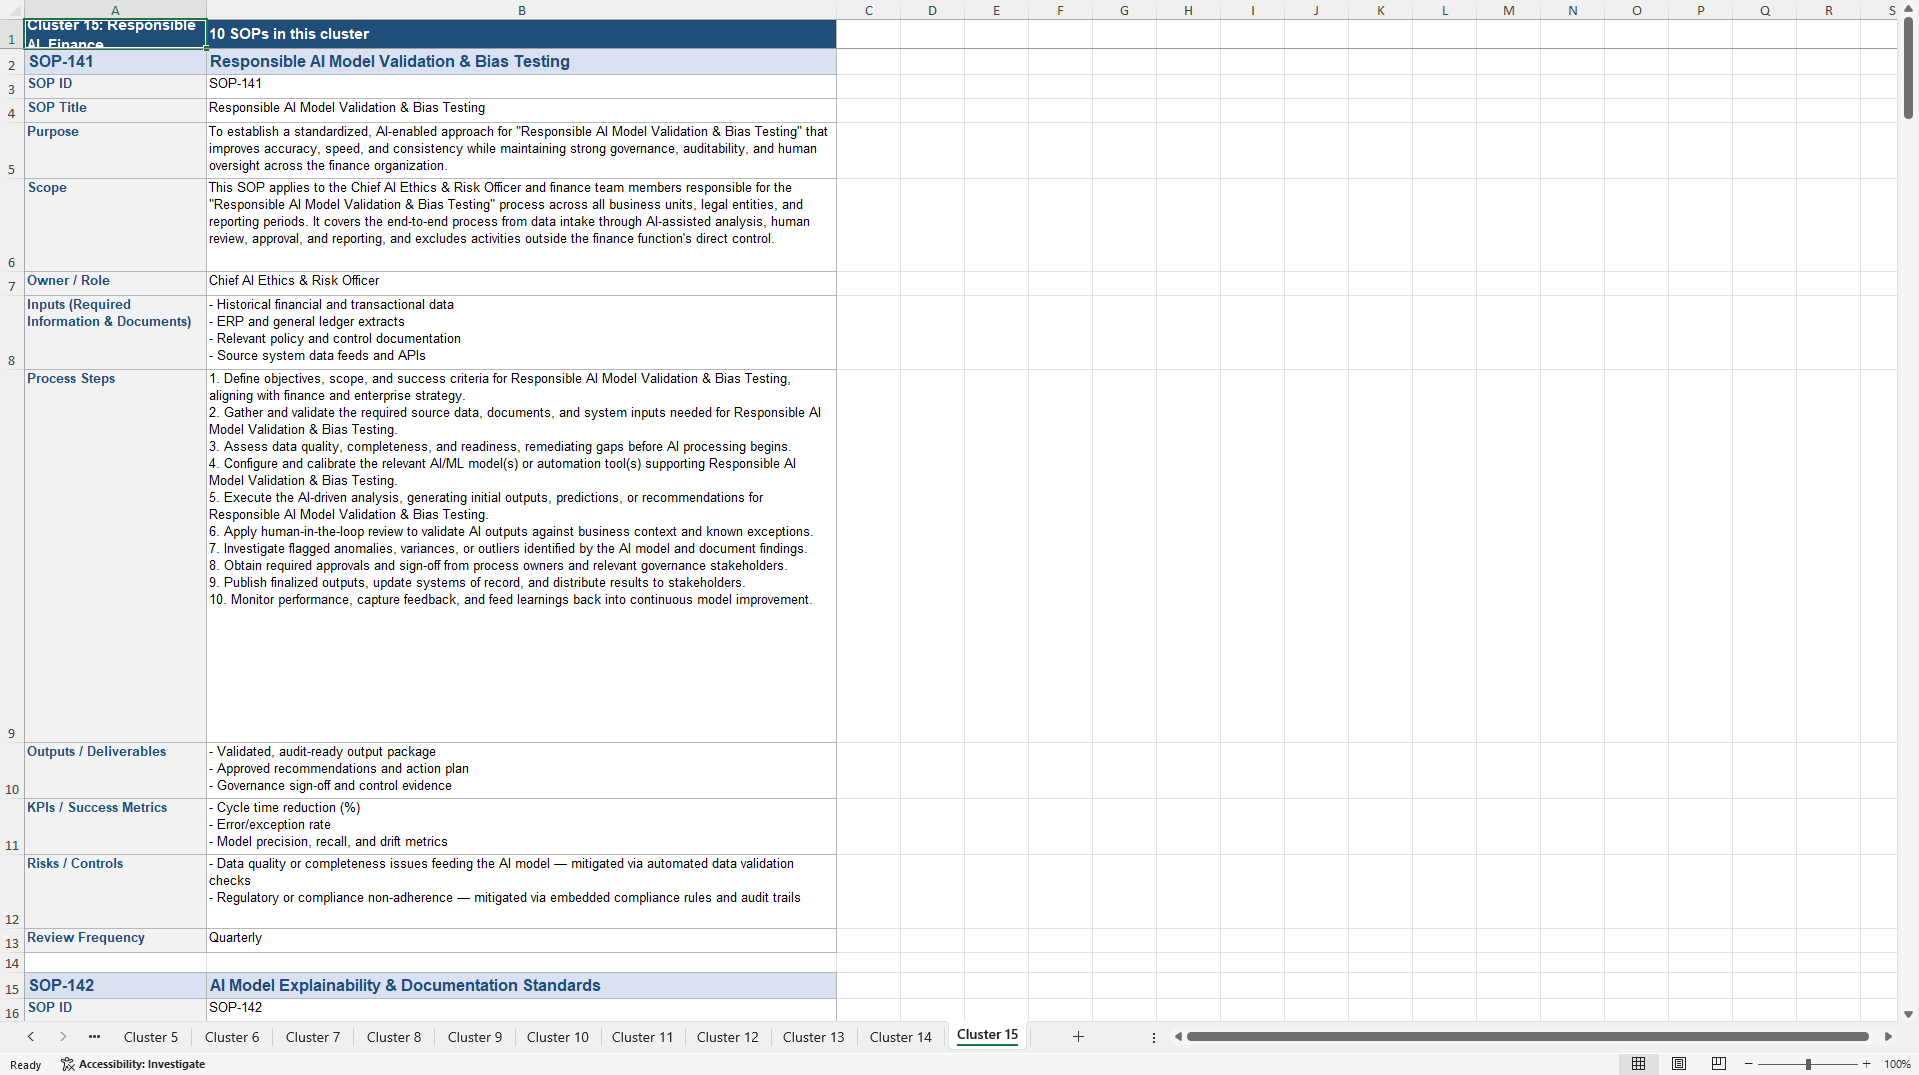1919x1075 pixels.
Task: Select the Review Frequency label cell
Action: coord(115,940)
